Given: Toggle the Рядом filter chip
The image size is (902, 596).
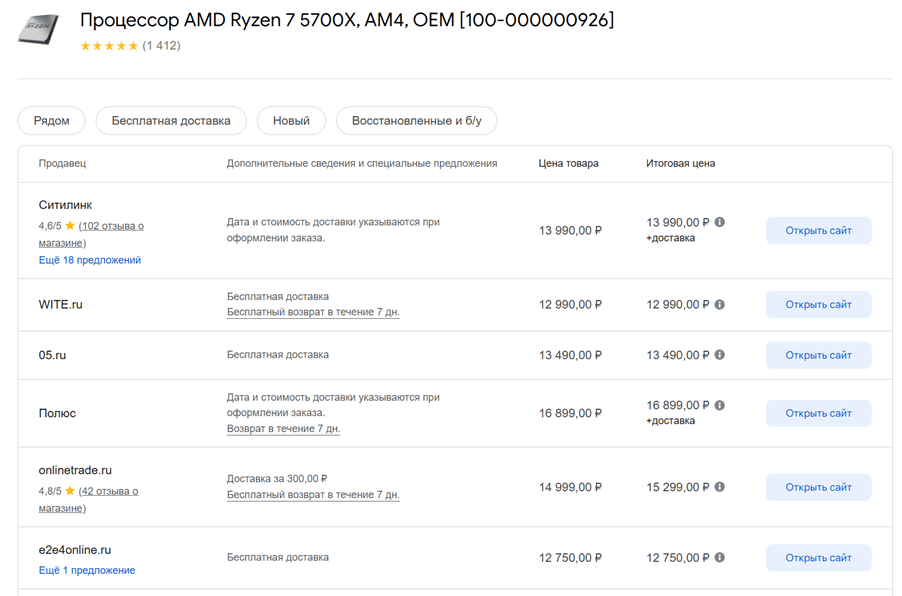Looking at the screenshot, I should (52, 121).
